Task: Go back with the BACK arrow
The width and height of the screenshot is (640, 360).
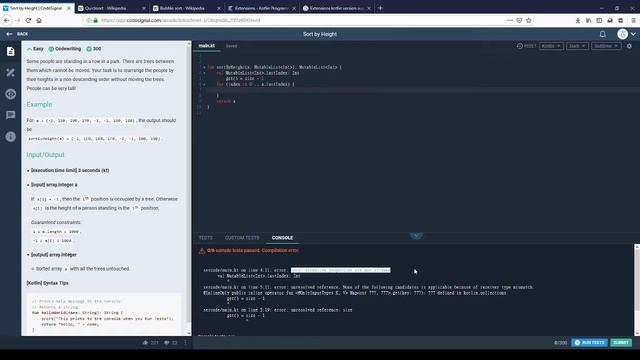Action: click(x=17, y=34)
